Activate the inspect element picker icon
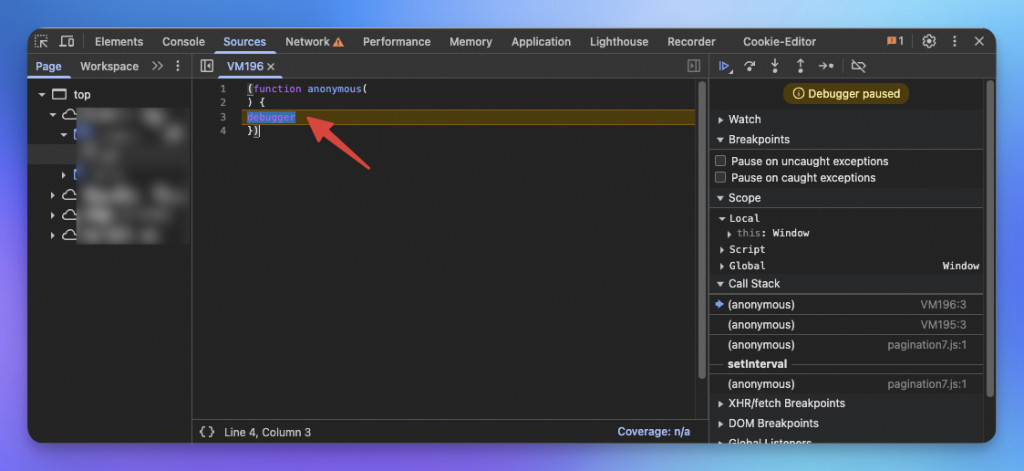1024x471 pixels. click(x=41, y=41)
